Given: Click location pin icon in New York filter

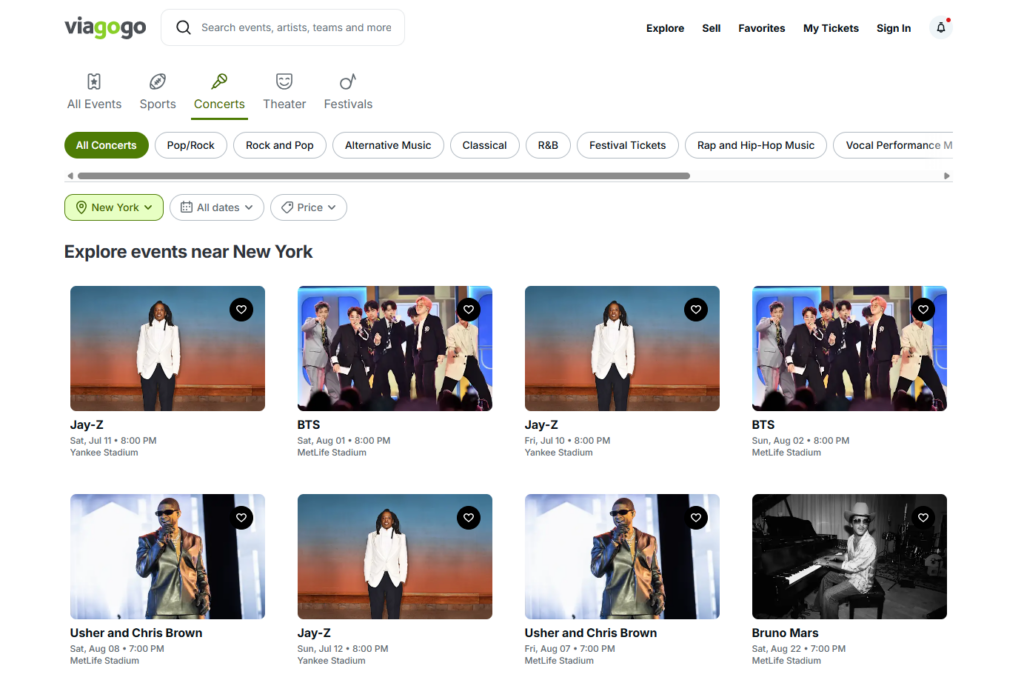Looking at the screenshot, I should point(82,208).
